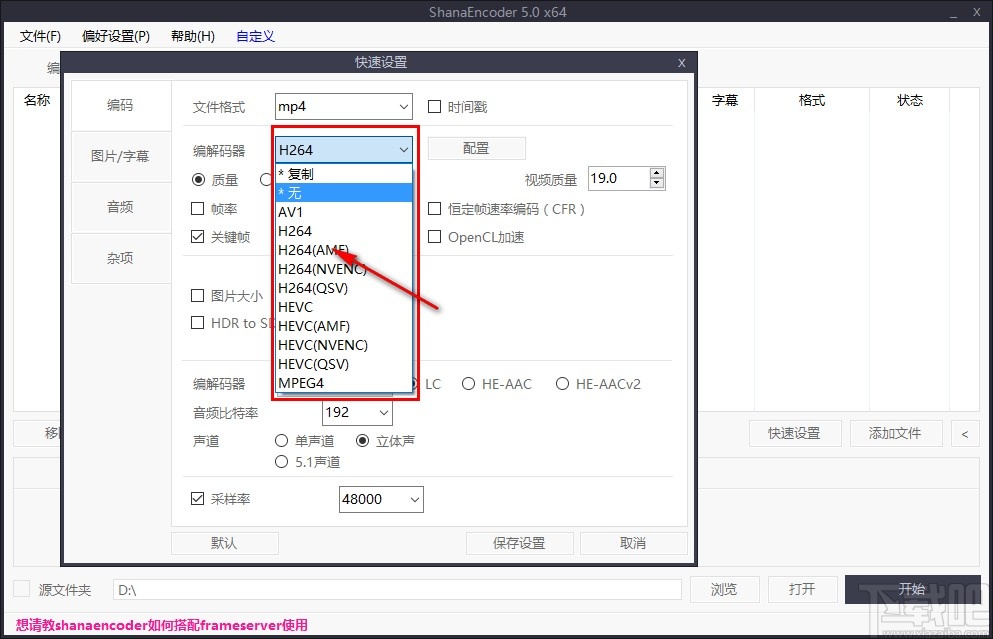Select the HE-AAC radio button

tap(469, 384)
